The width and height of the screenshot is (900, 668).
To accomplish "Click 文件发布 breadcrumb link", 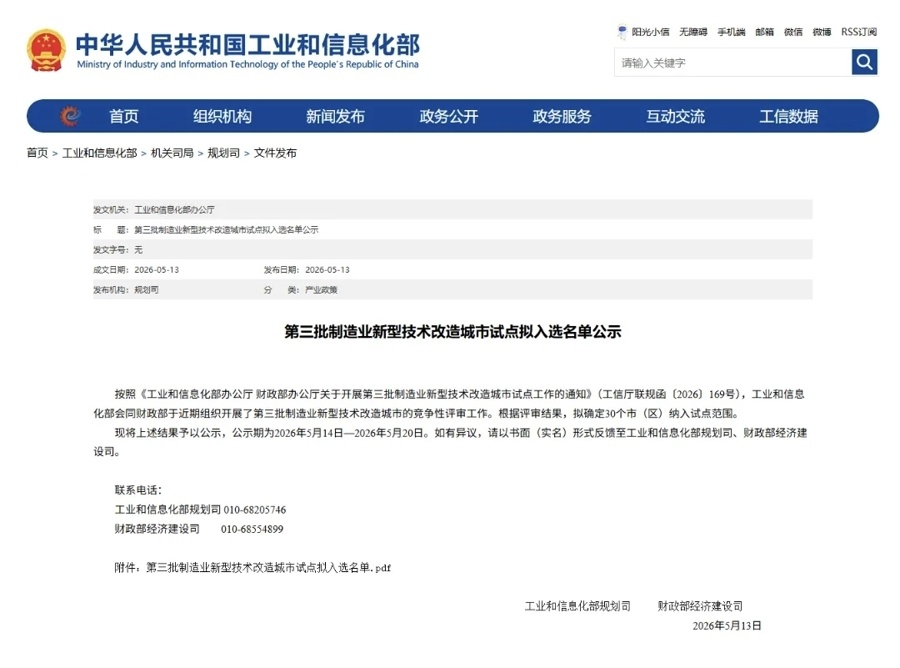I will tap(275, 153).
